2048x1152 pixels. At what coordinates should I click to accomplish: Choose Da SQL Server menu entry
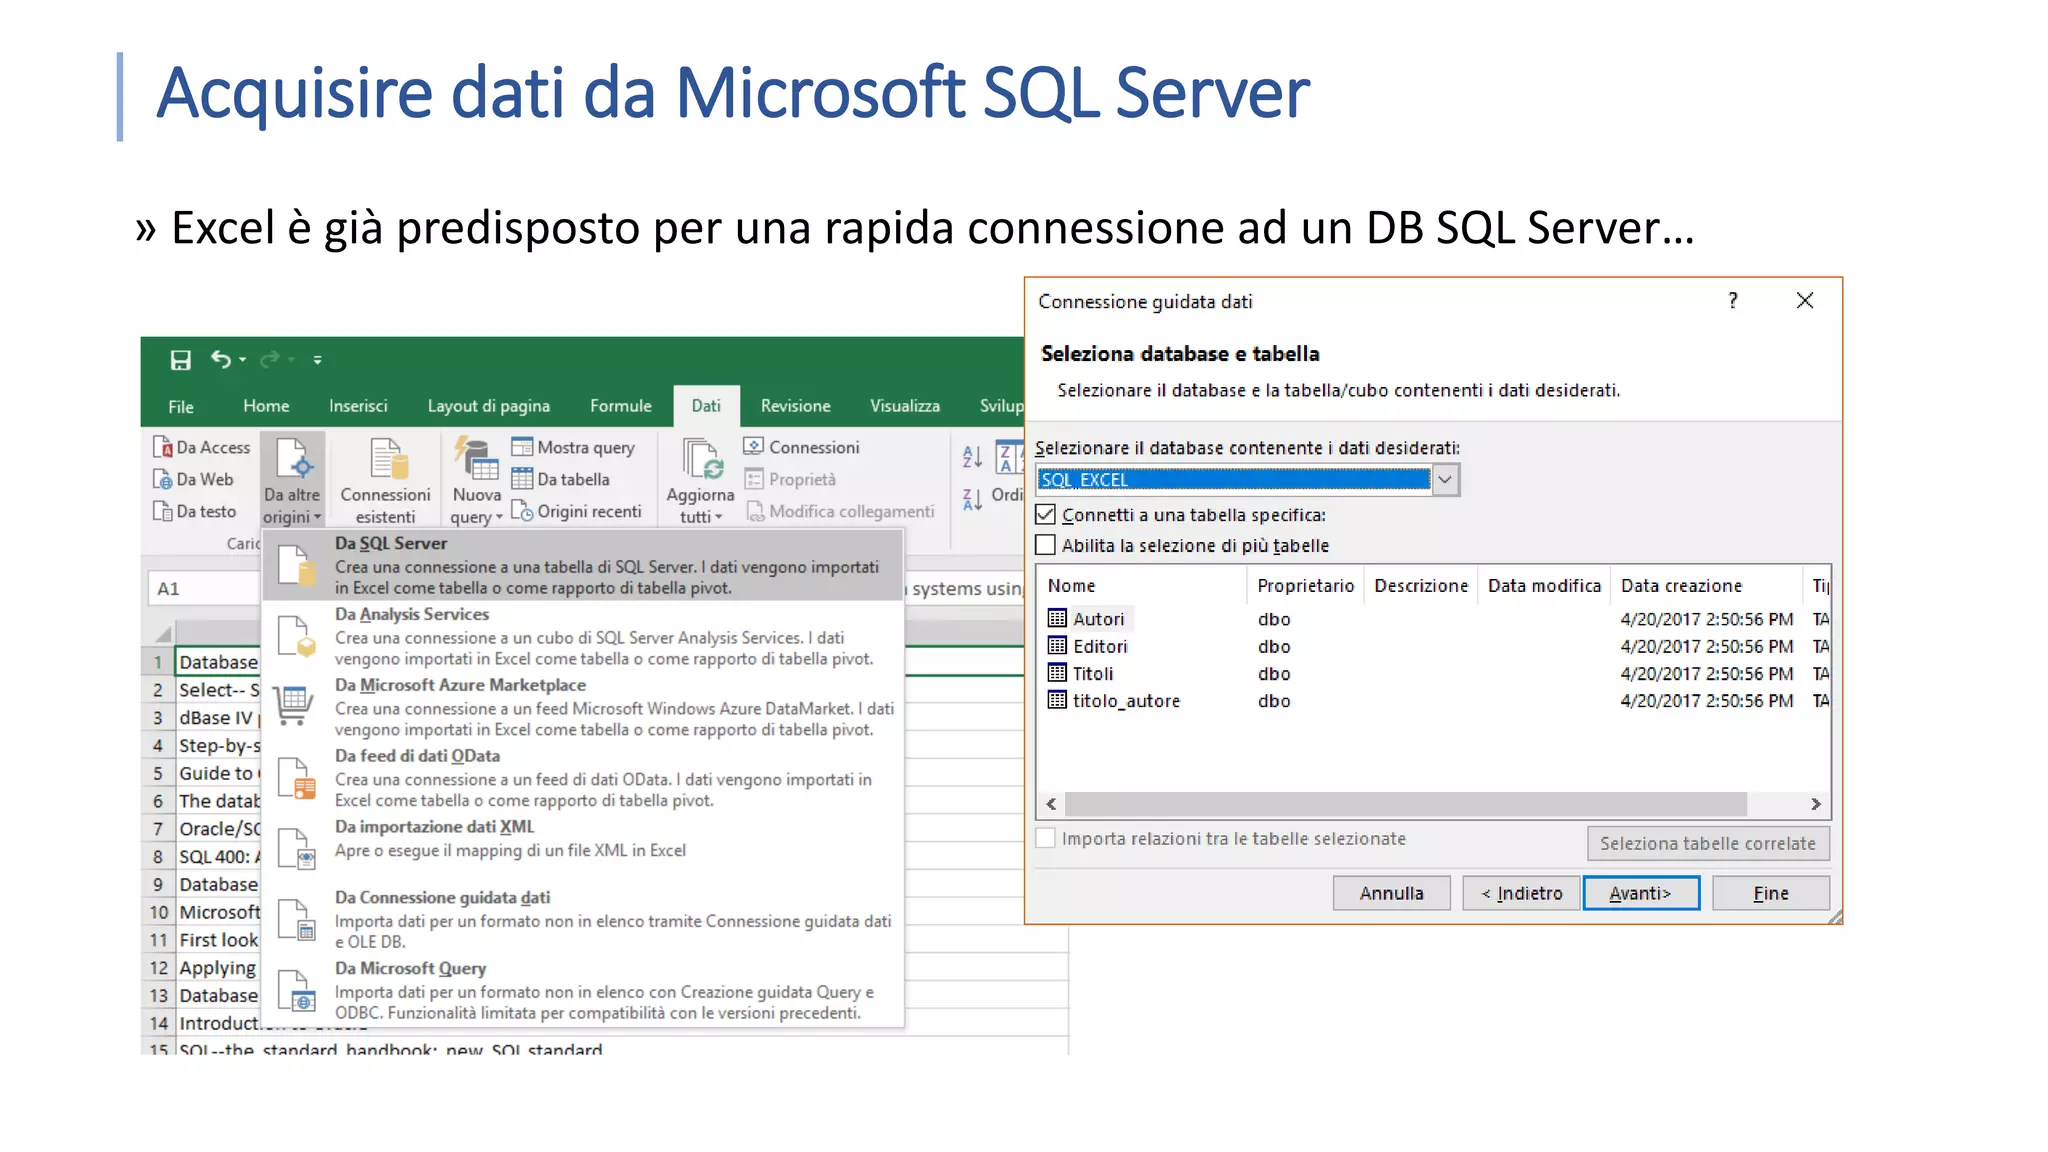(x=583, y=565)
